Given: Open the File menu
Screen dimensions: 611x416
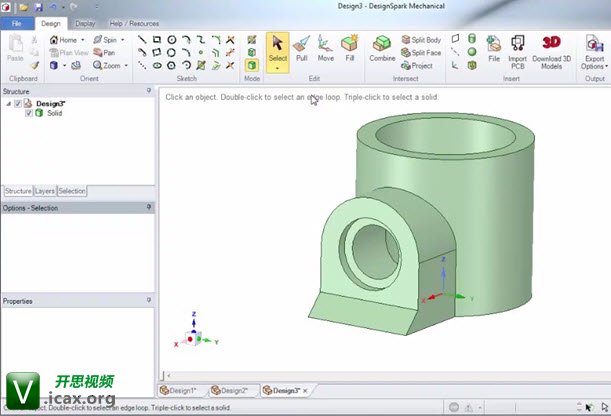Looking at the screenshot, I should (17, 22).
